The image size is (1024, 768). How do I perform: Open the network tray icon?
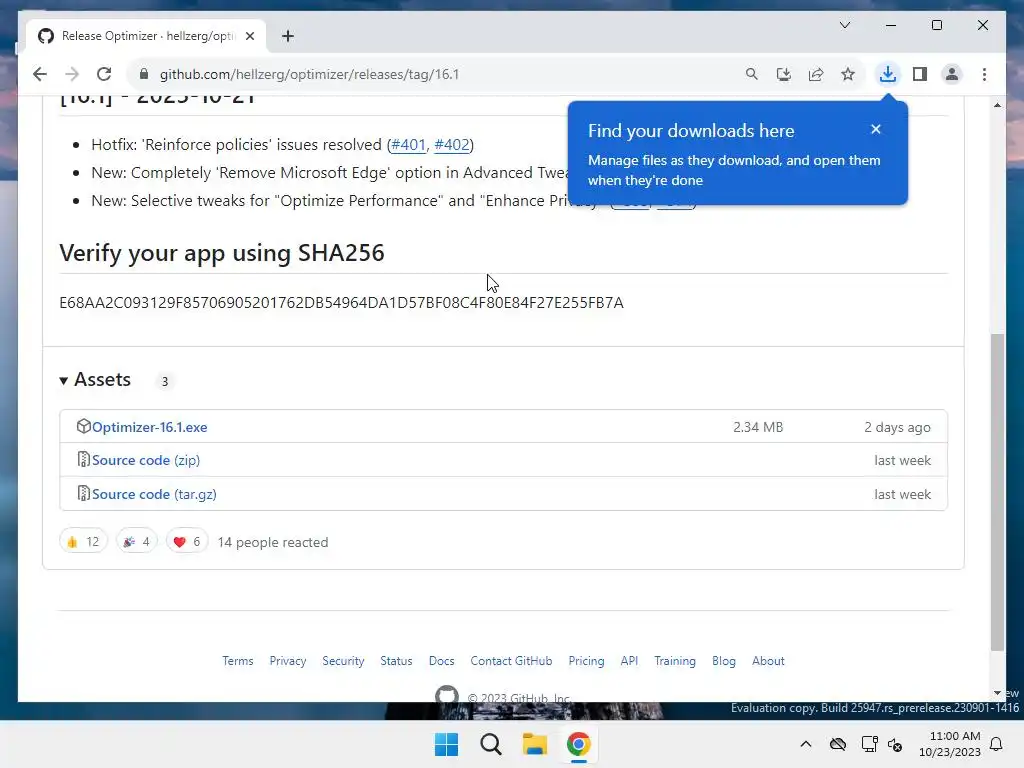[869, 744]
